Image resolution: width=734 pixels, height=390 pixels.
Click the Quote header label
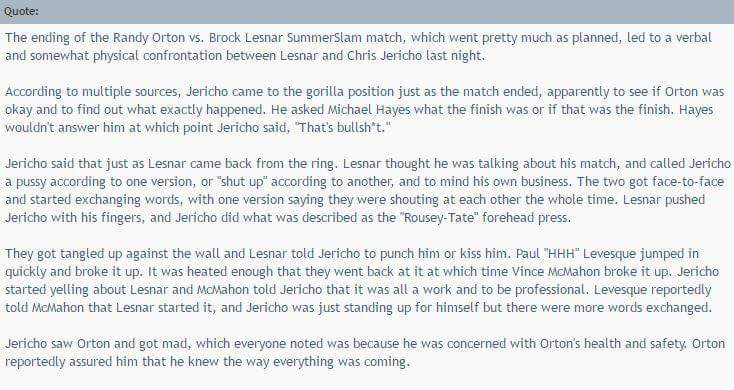22,11
